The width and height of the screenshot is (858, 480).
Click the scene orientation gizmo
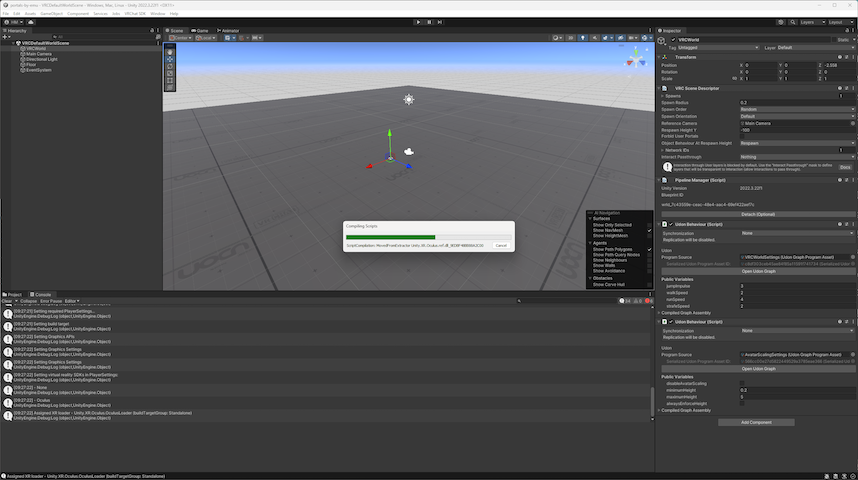tap(634, 60)
